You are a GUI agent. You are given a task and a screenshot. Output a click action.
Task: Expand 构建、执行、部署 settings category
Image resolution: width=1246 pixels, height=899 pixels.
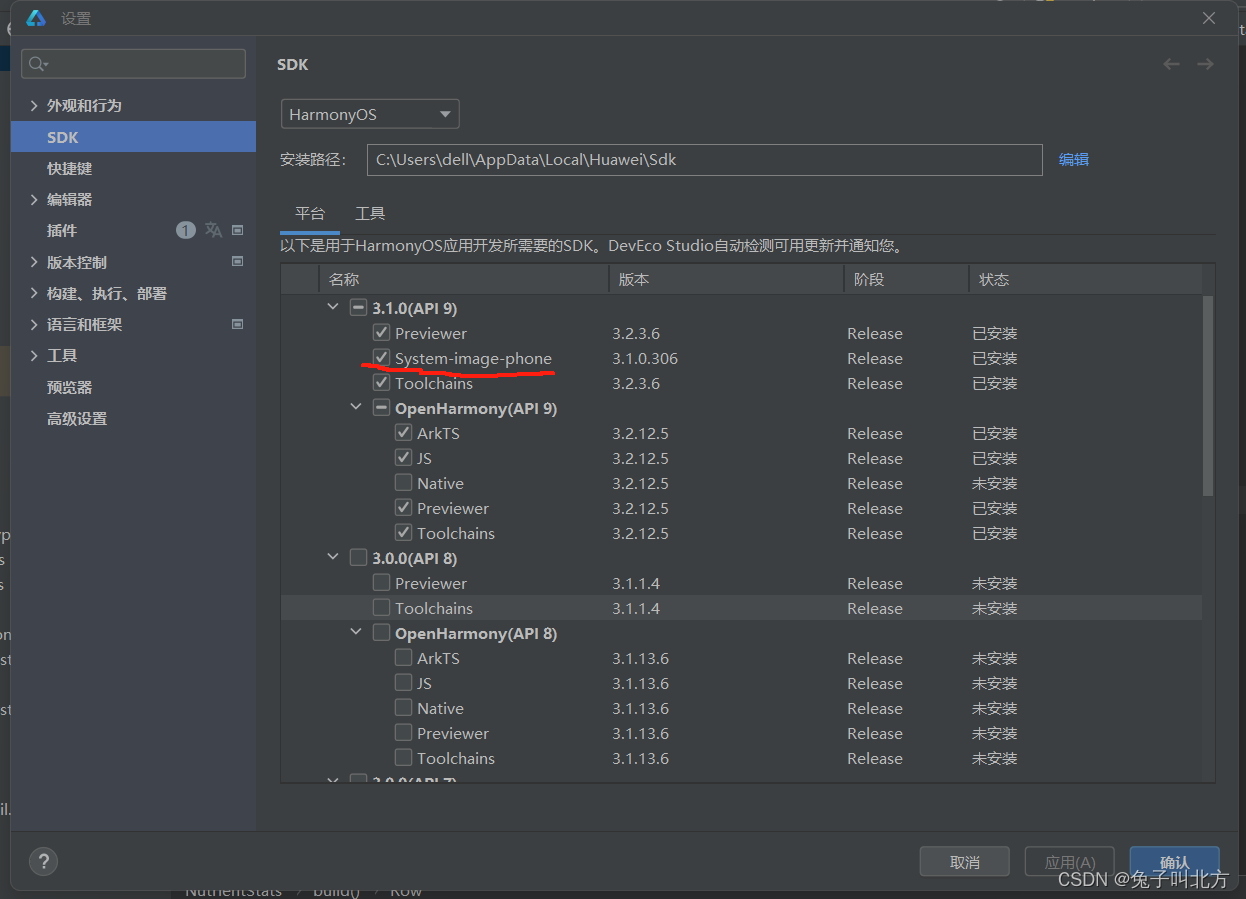click(34, 293)
